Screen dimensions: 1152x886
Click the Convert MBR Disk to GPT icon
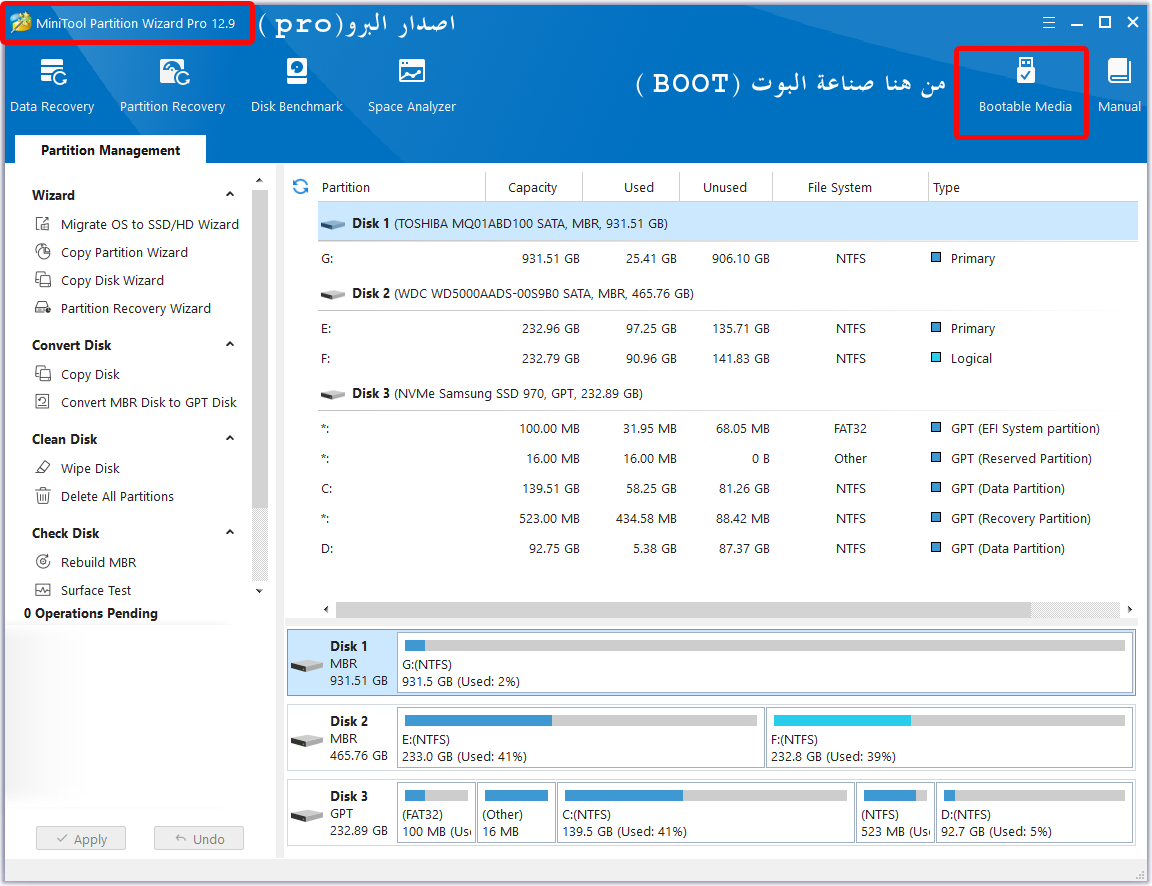pos(43,402)
